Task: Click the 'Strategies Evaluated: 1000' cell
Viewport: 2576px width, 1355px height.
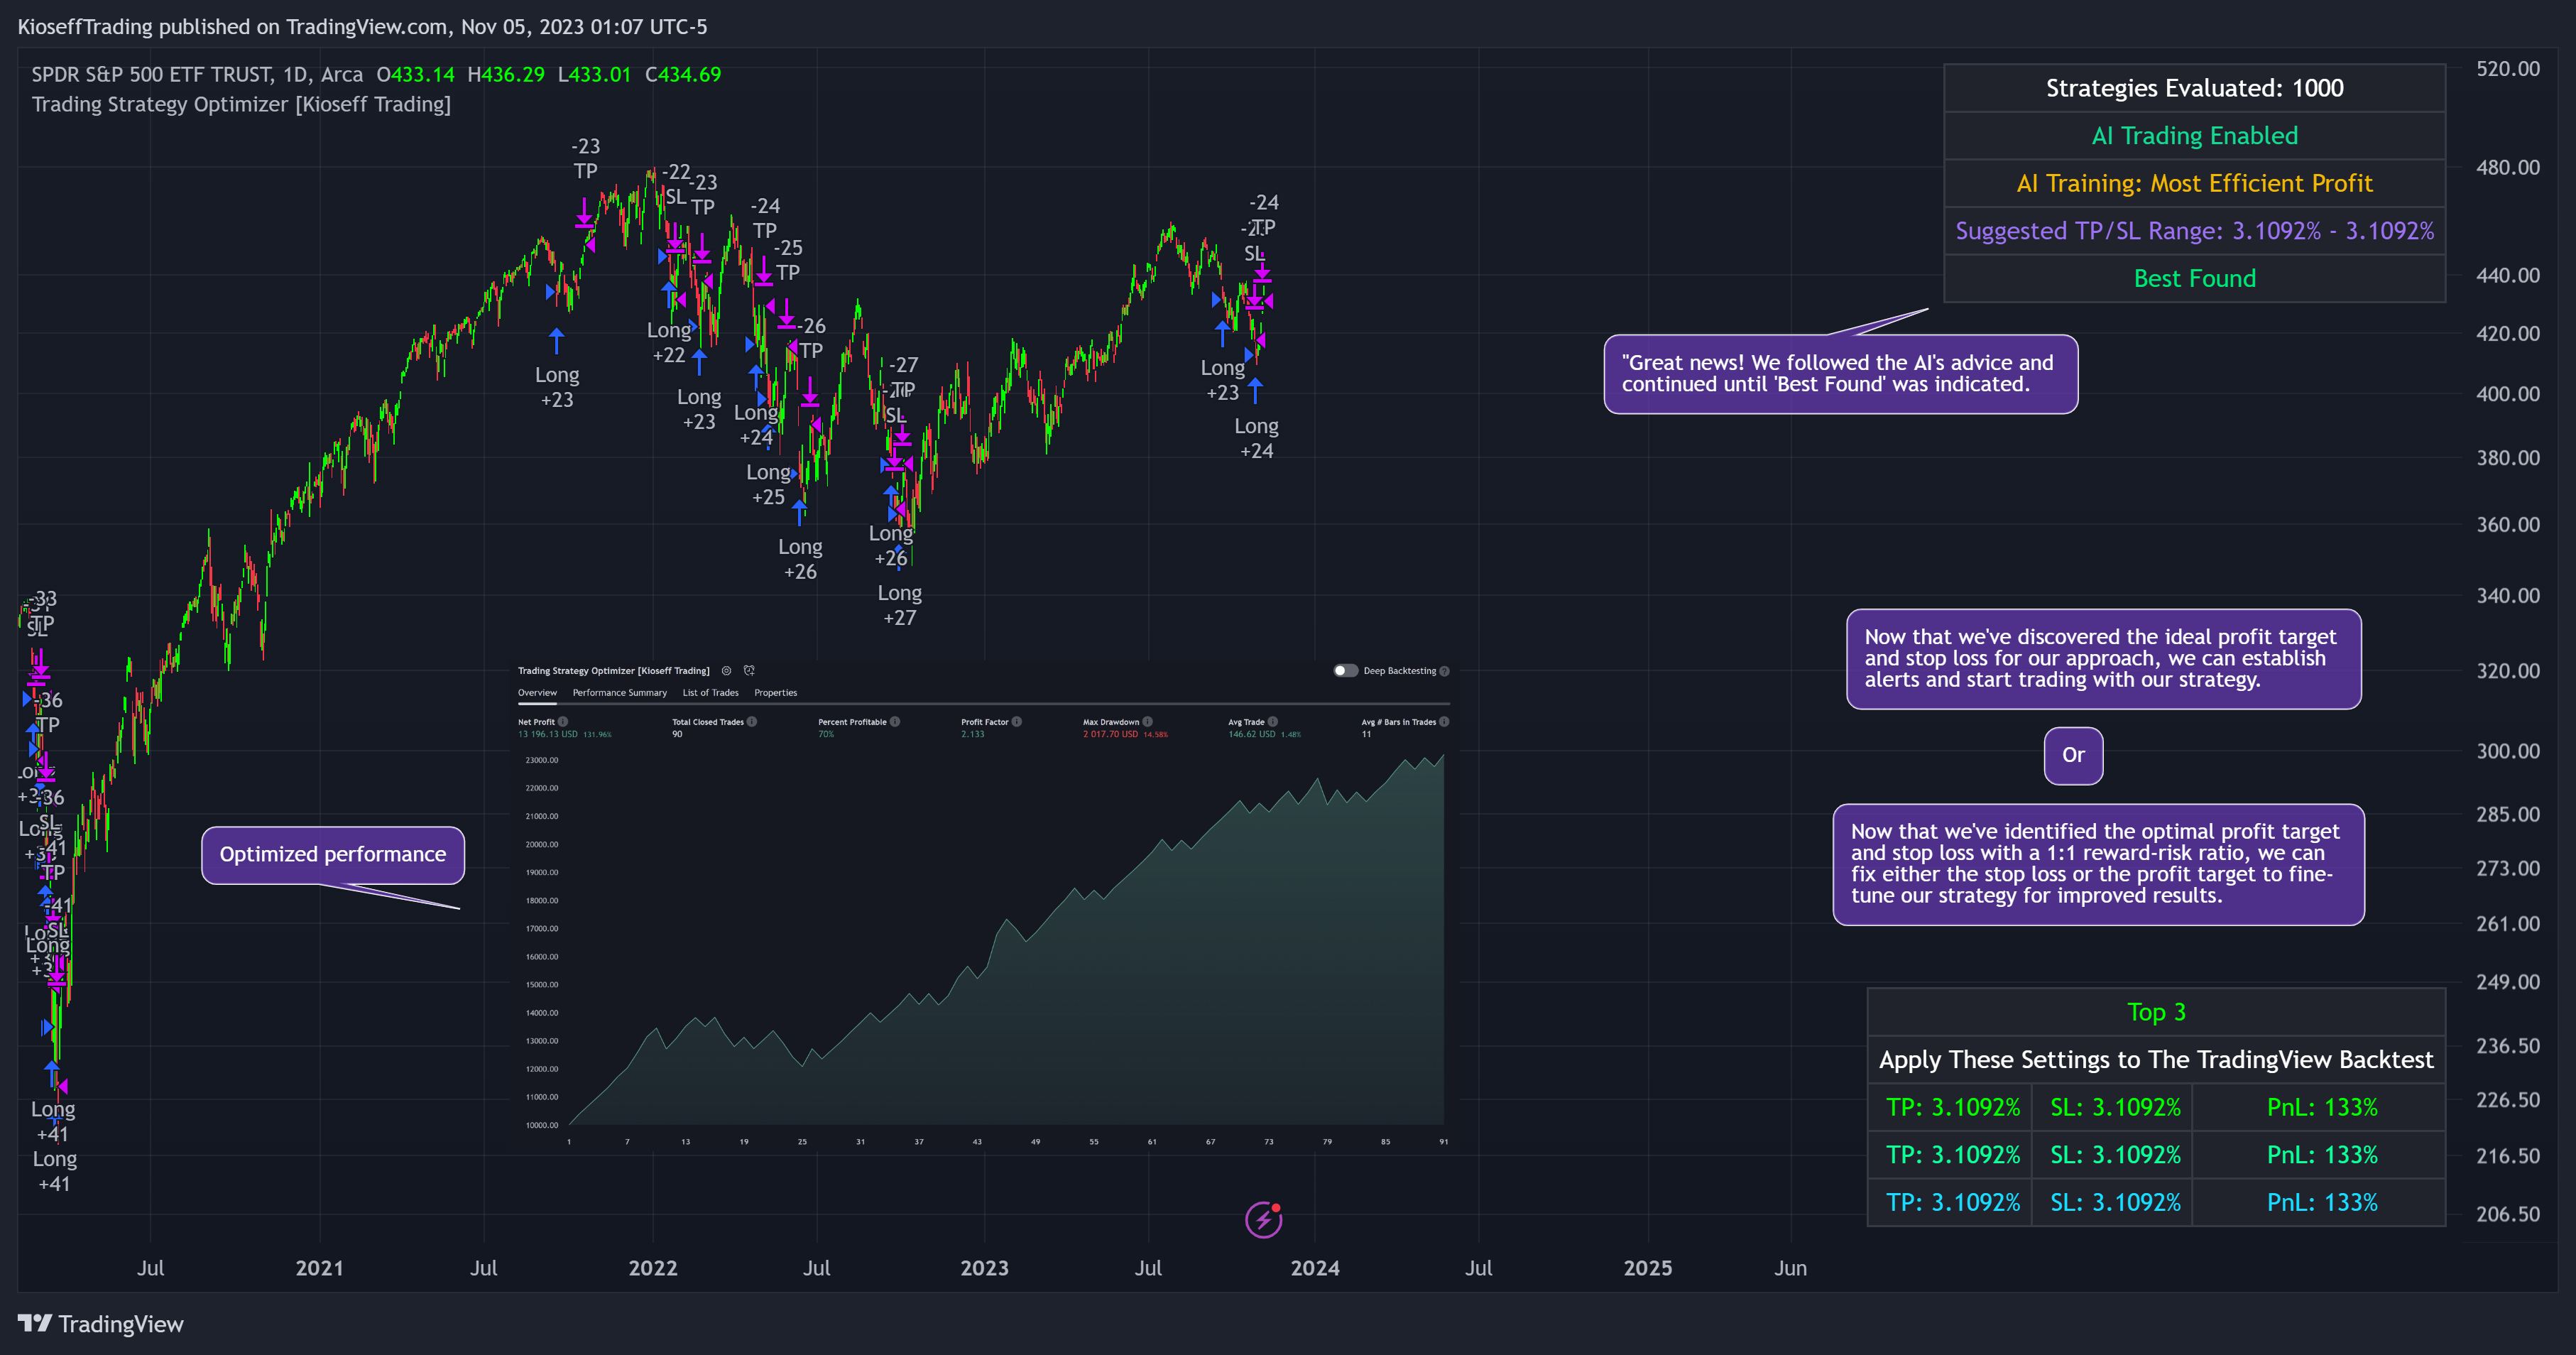Action: [x=2194, y=88]
